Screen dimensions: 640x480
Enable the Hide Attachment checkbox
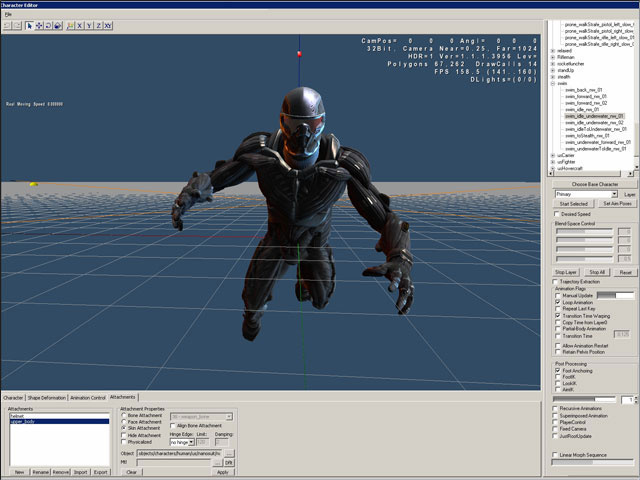(123, 435)
